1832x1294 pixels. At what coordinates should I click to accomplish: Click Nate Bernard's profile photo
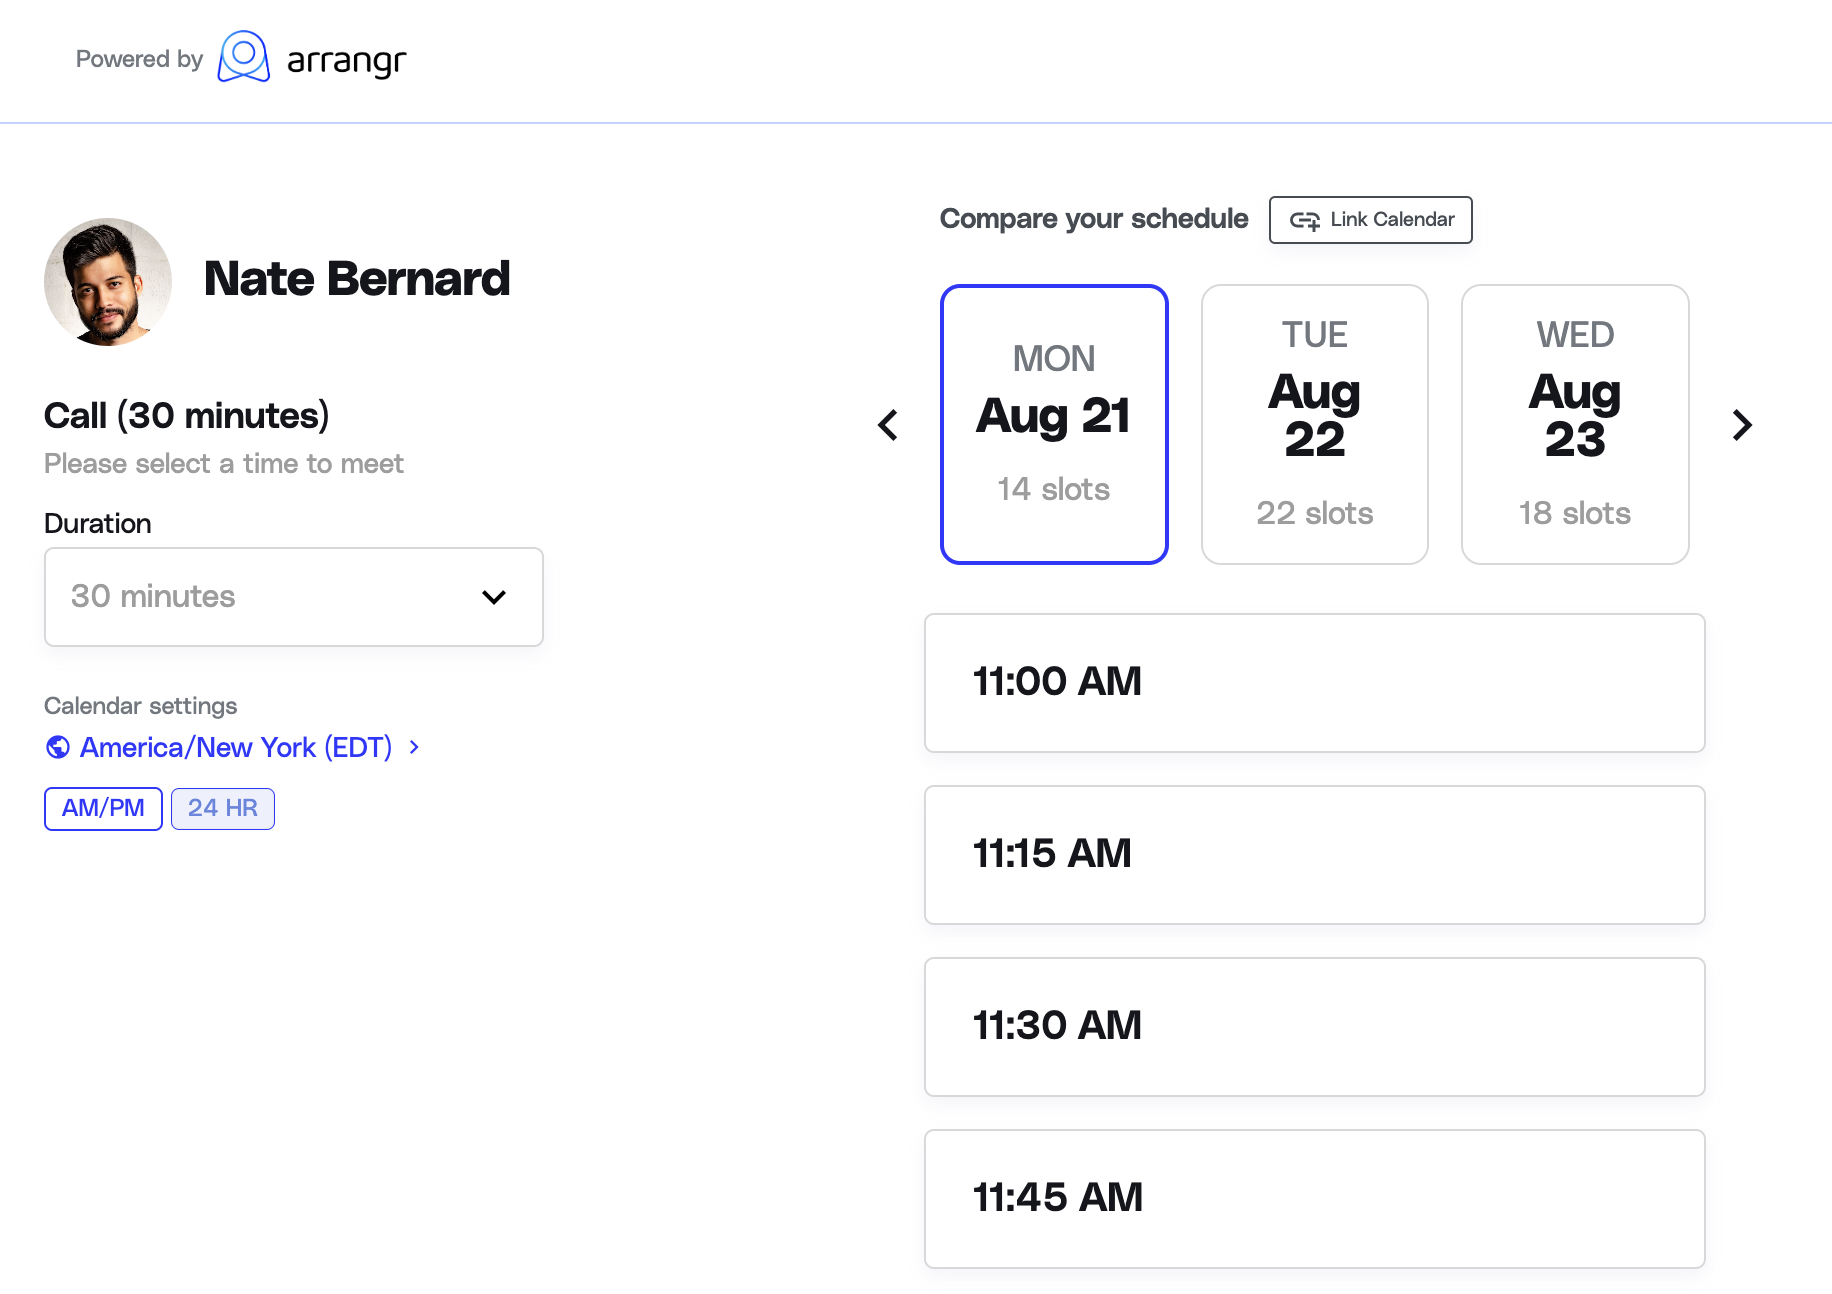point(108,282)
